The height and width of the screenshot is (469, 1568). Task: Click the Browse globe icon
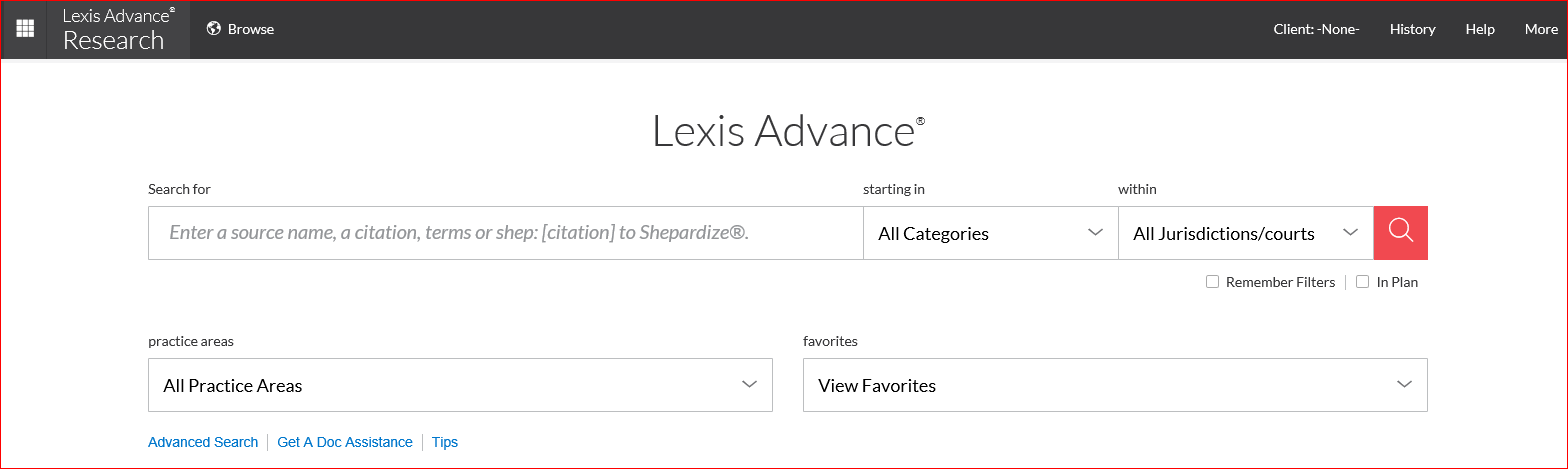[x=213, y=29]
